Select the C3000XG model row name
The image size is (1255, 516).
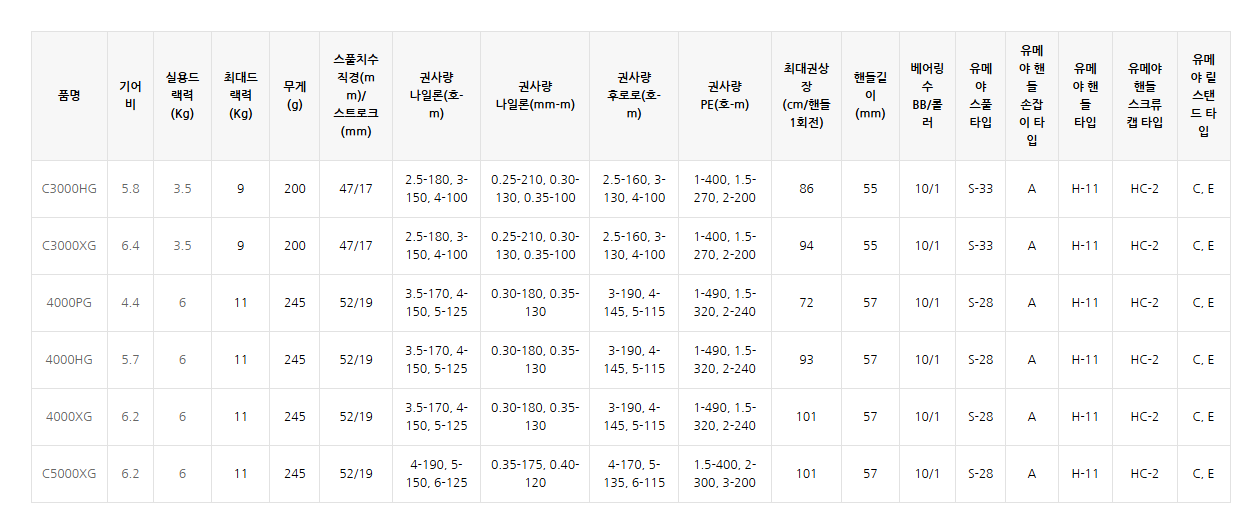coord(69,246)
